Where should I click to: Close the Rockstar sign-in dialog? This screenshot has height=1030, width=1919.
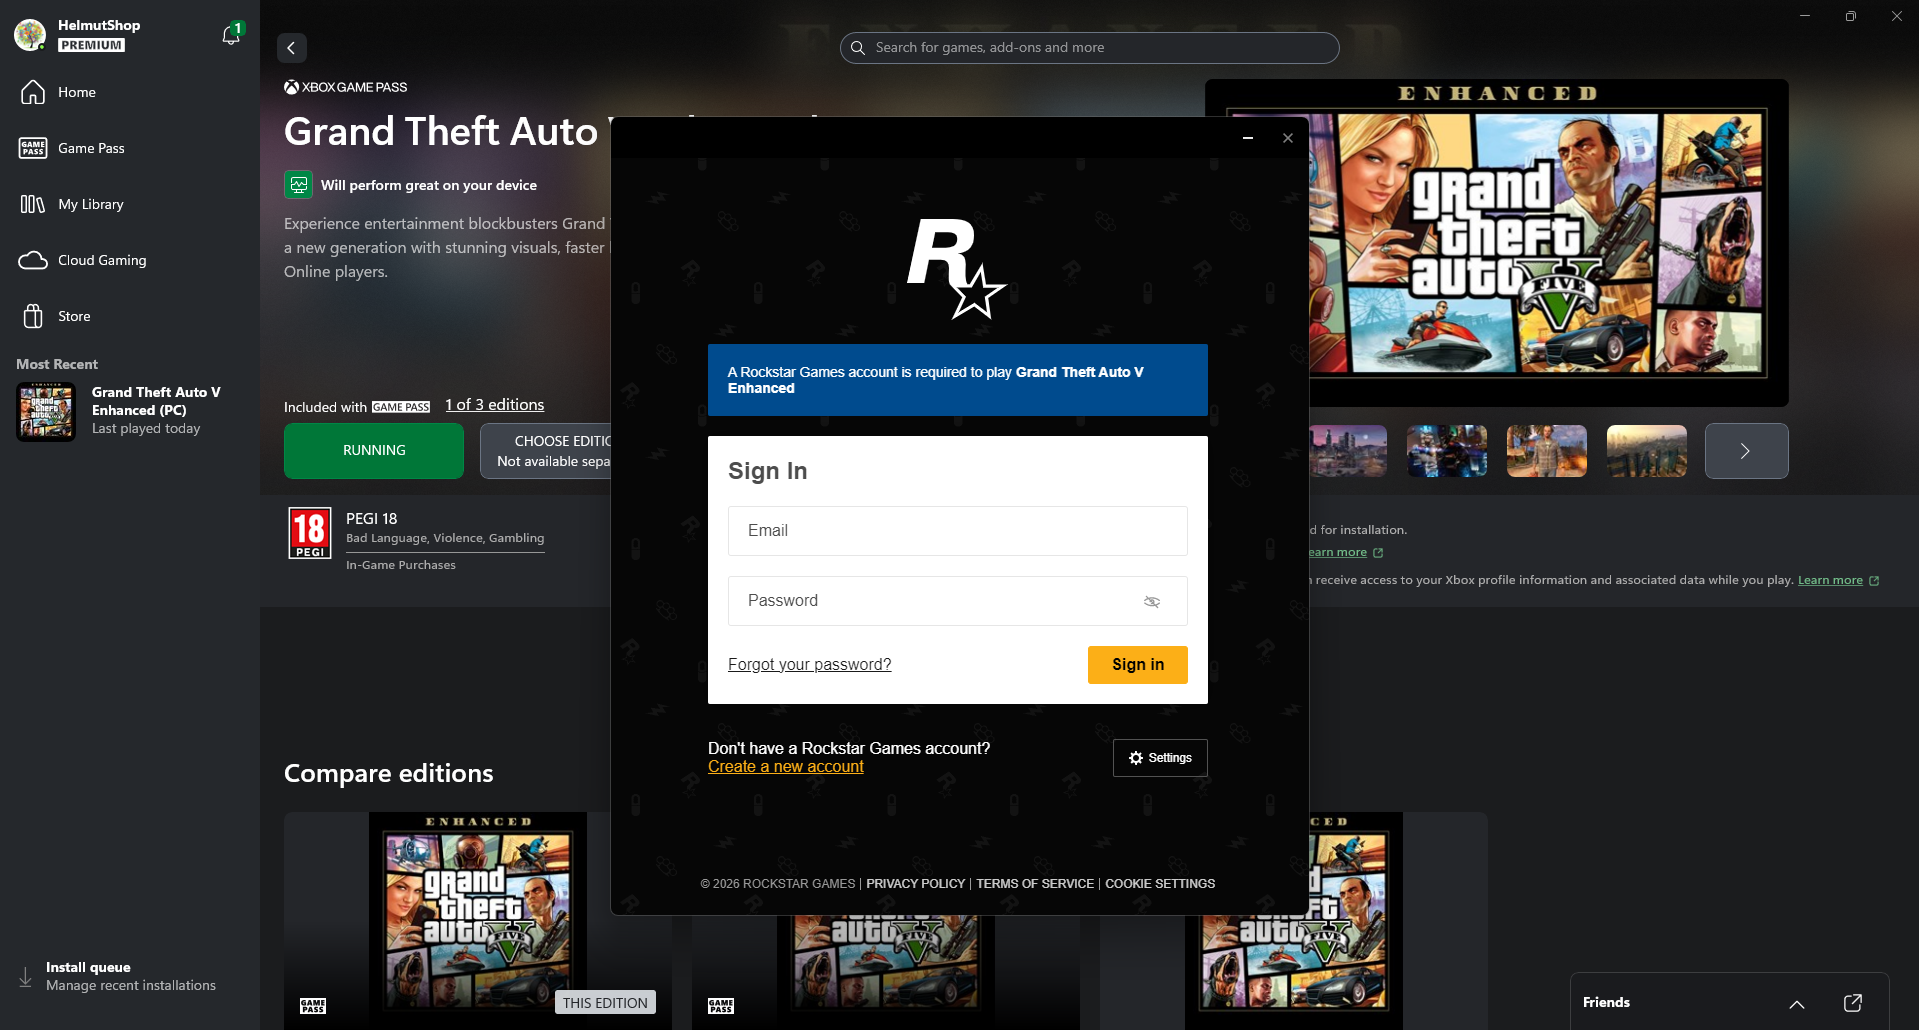tap(1288, 138)
